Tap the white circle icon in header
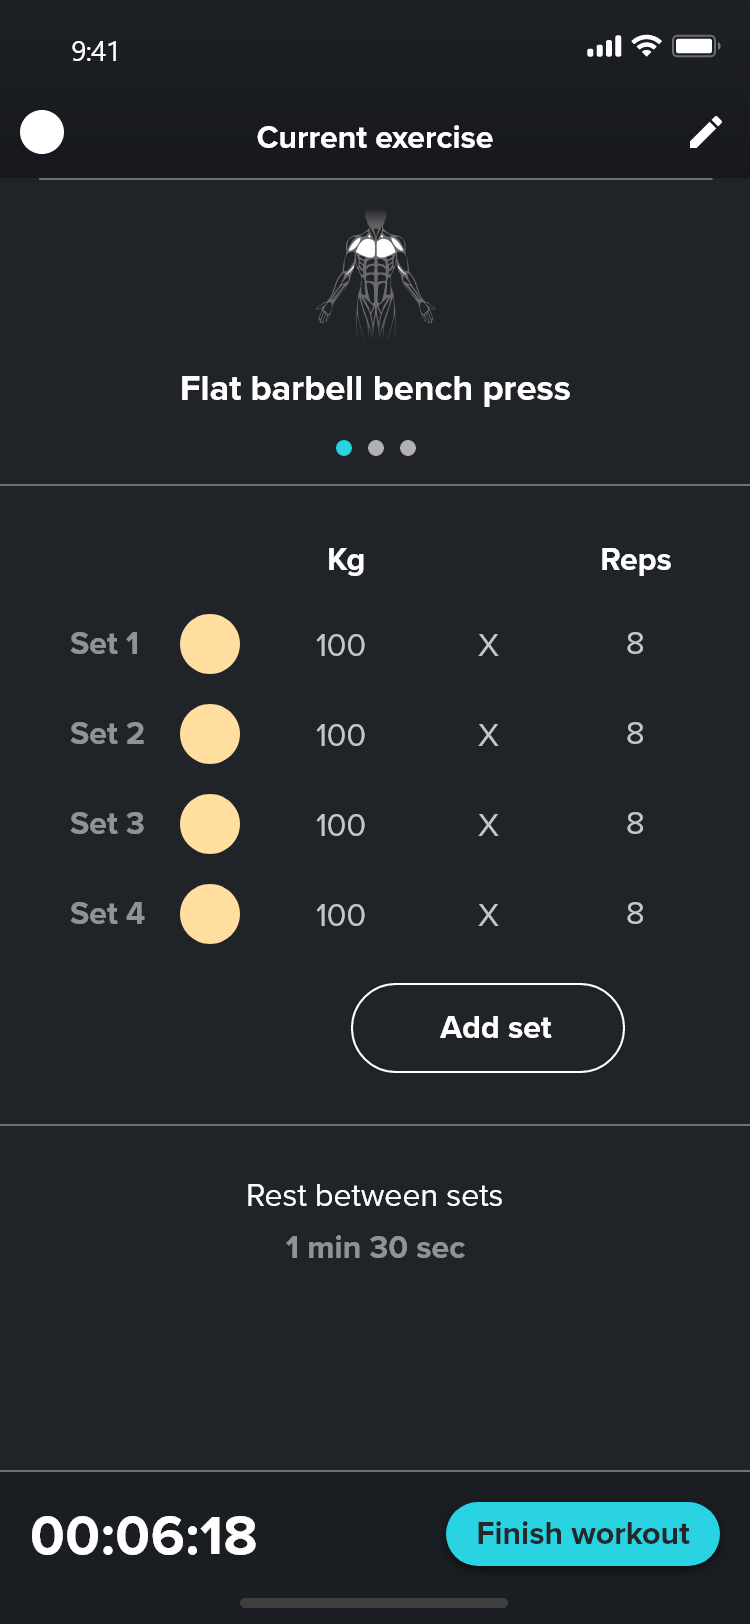The image size is (750, 1624). tap(42, 133)
